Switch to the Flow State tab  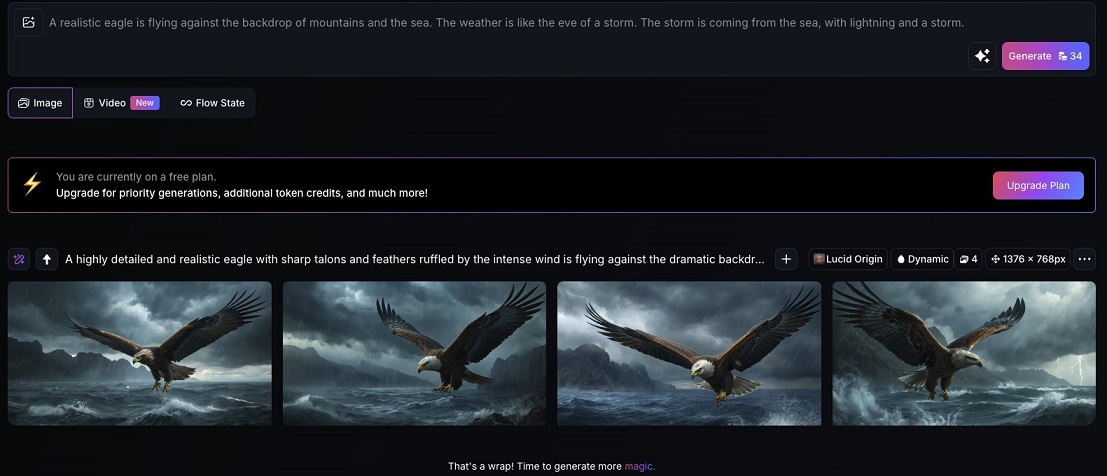coord(213,103)
